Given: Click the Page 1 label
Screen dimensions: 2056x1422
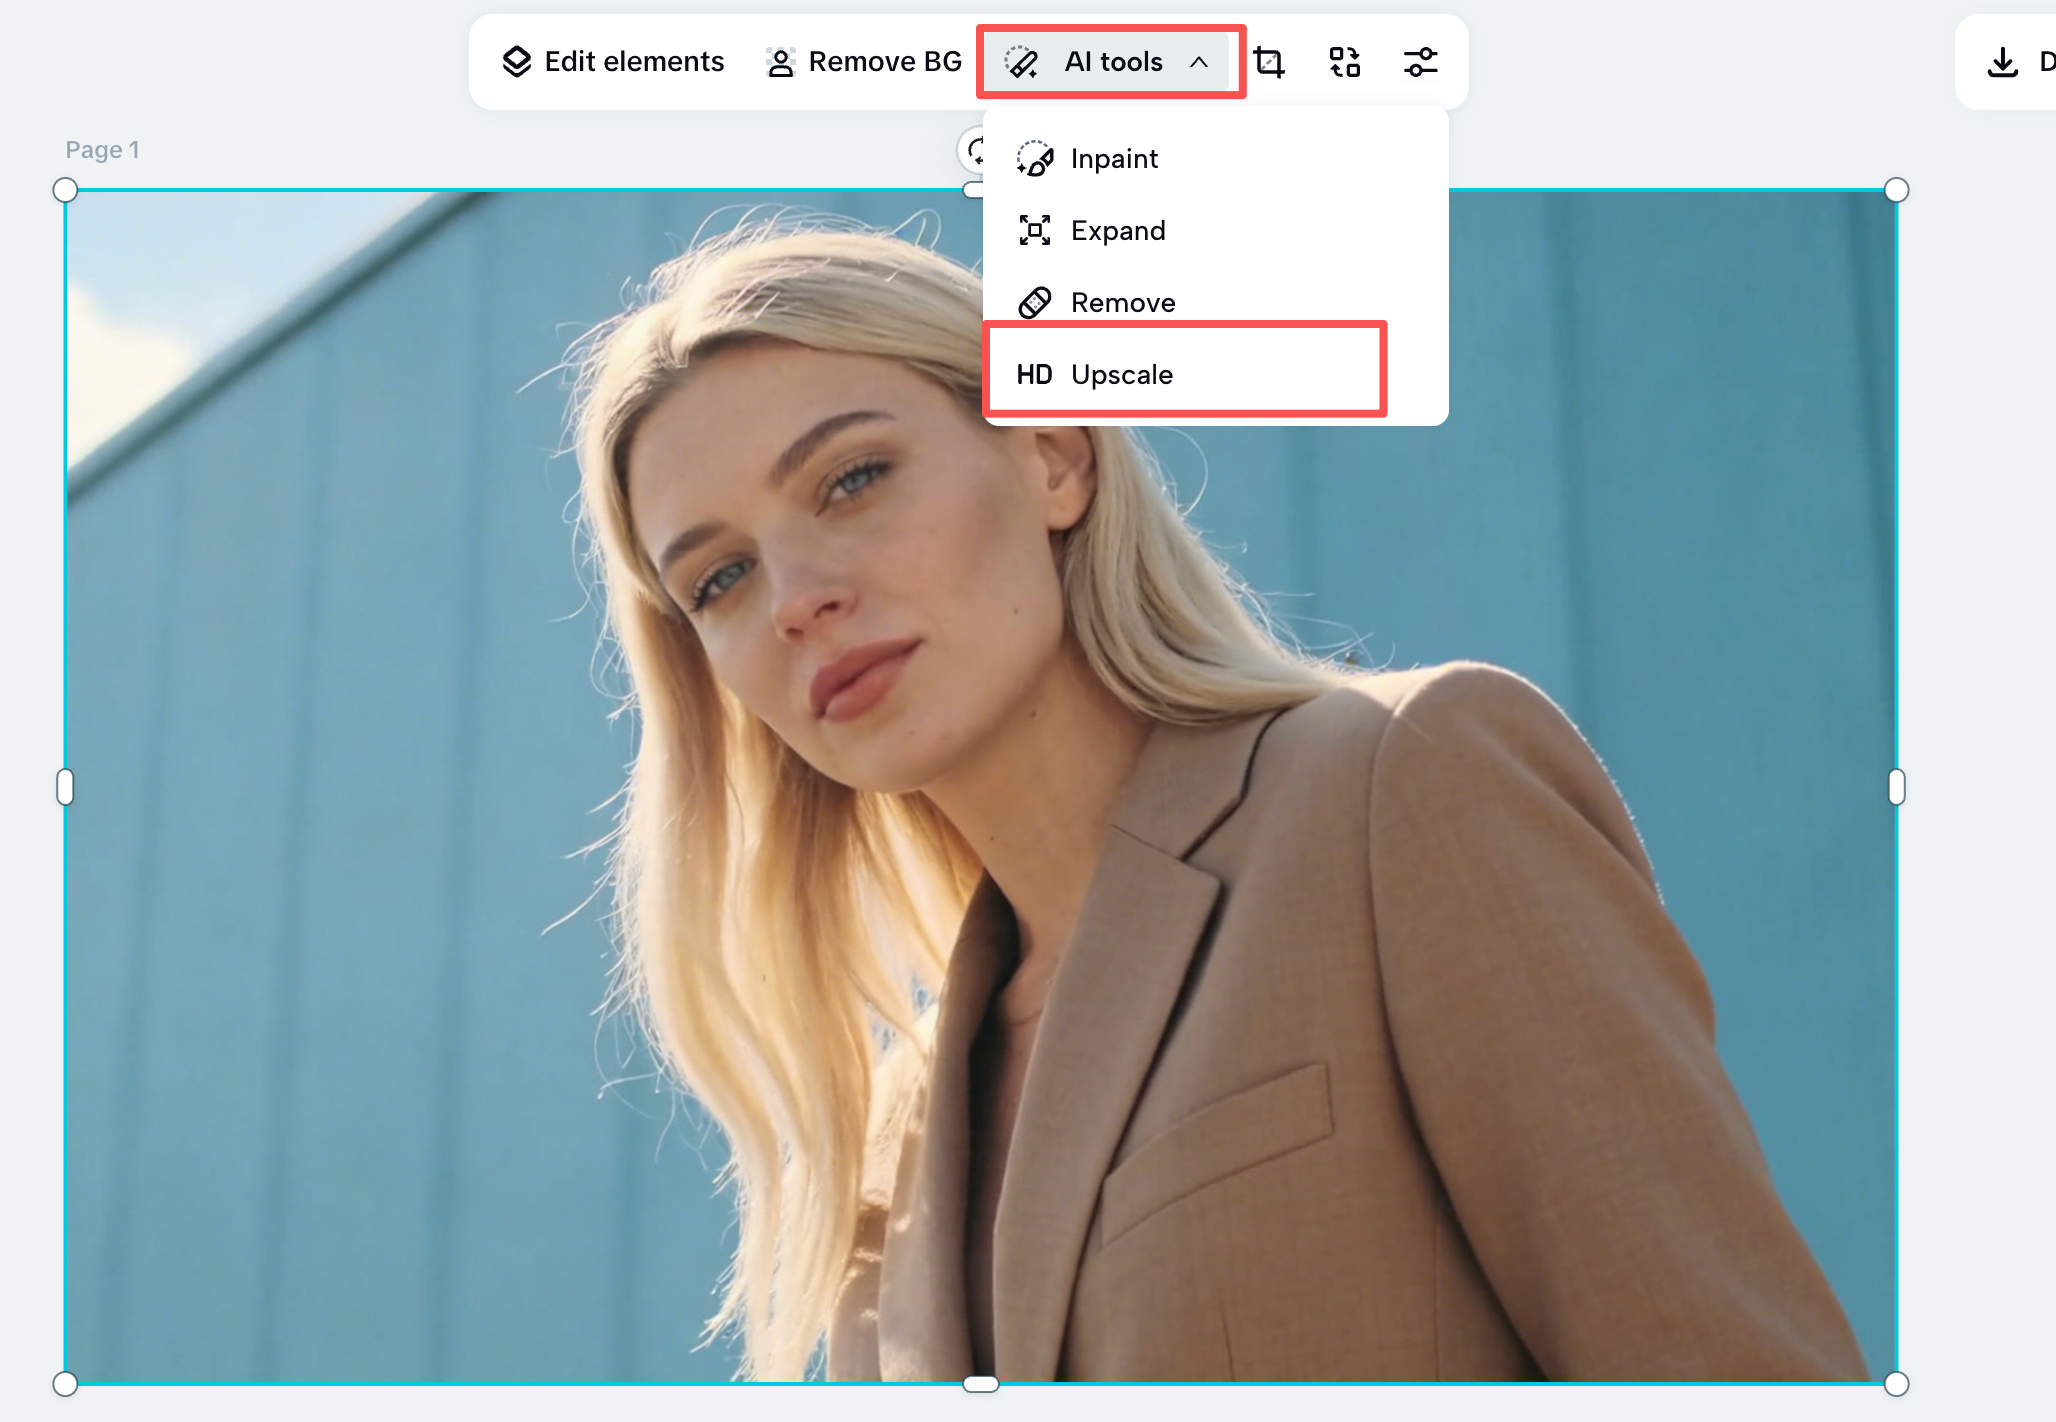Looking at the screenshot, I should click(101, 149).
